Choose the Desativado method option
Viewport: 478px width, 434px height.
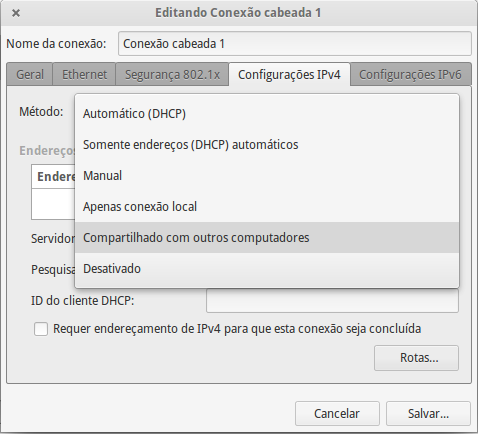(x=267, y=269)
